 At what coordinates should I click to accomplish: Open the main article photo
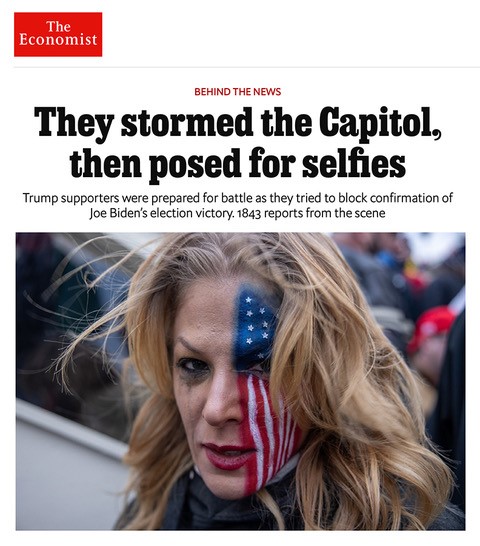pos(240,381)
